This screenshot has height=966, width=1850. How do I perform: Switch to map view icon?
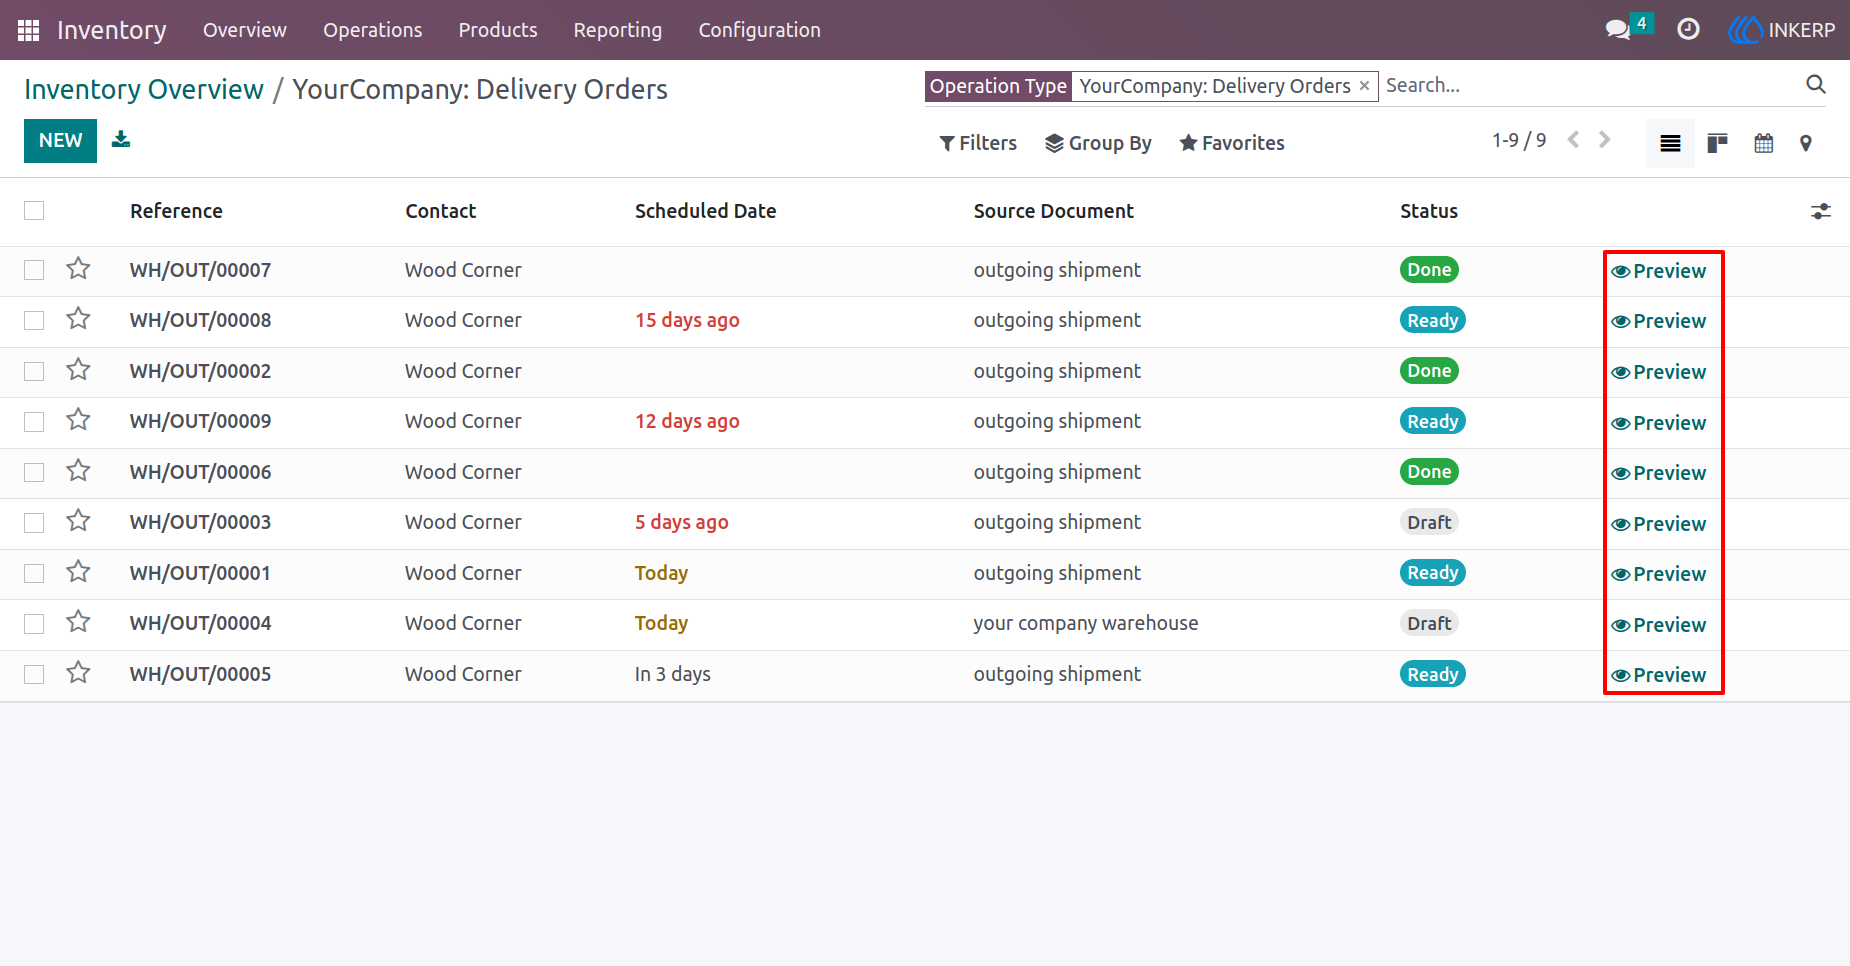pyautogui.click(x=1806, y=143)
